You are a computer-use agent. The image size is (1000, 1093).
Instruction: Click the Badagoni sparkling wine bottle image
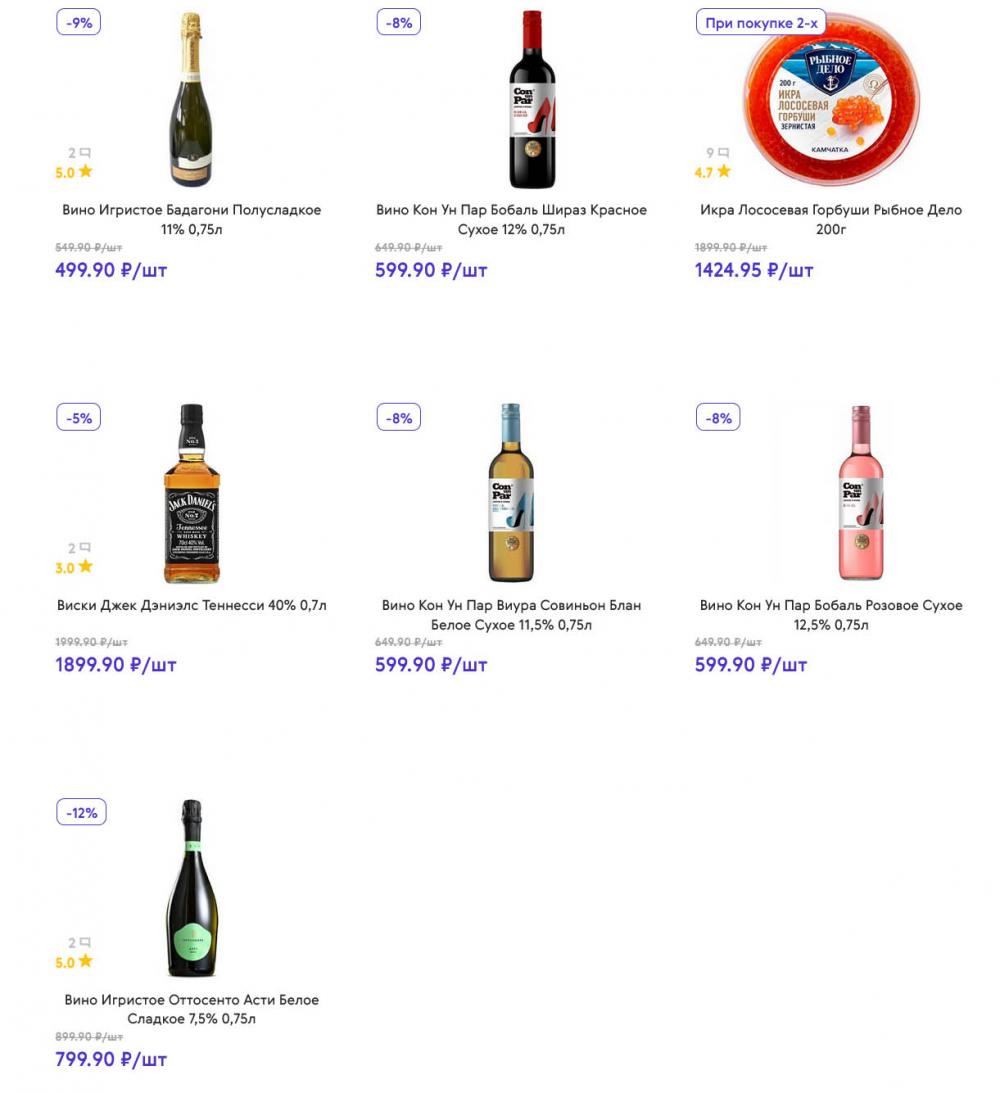190,100
